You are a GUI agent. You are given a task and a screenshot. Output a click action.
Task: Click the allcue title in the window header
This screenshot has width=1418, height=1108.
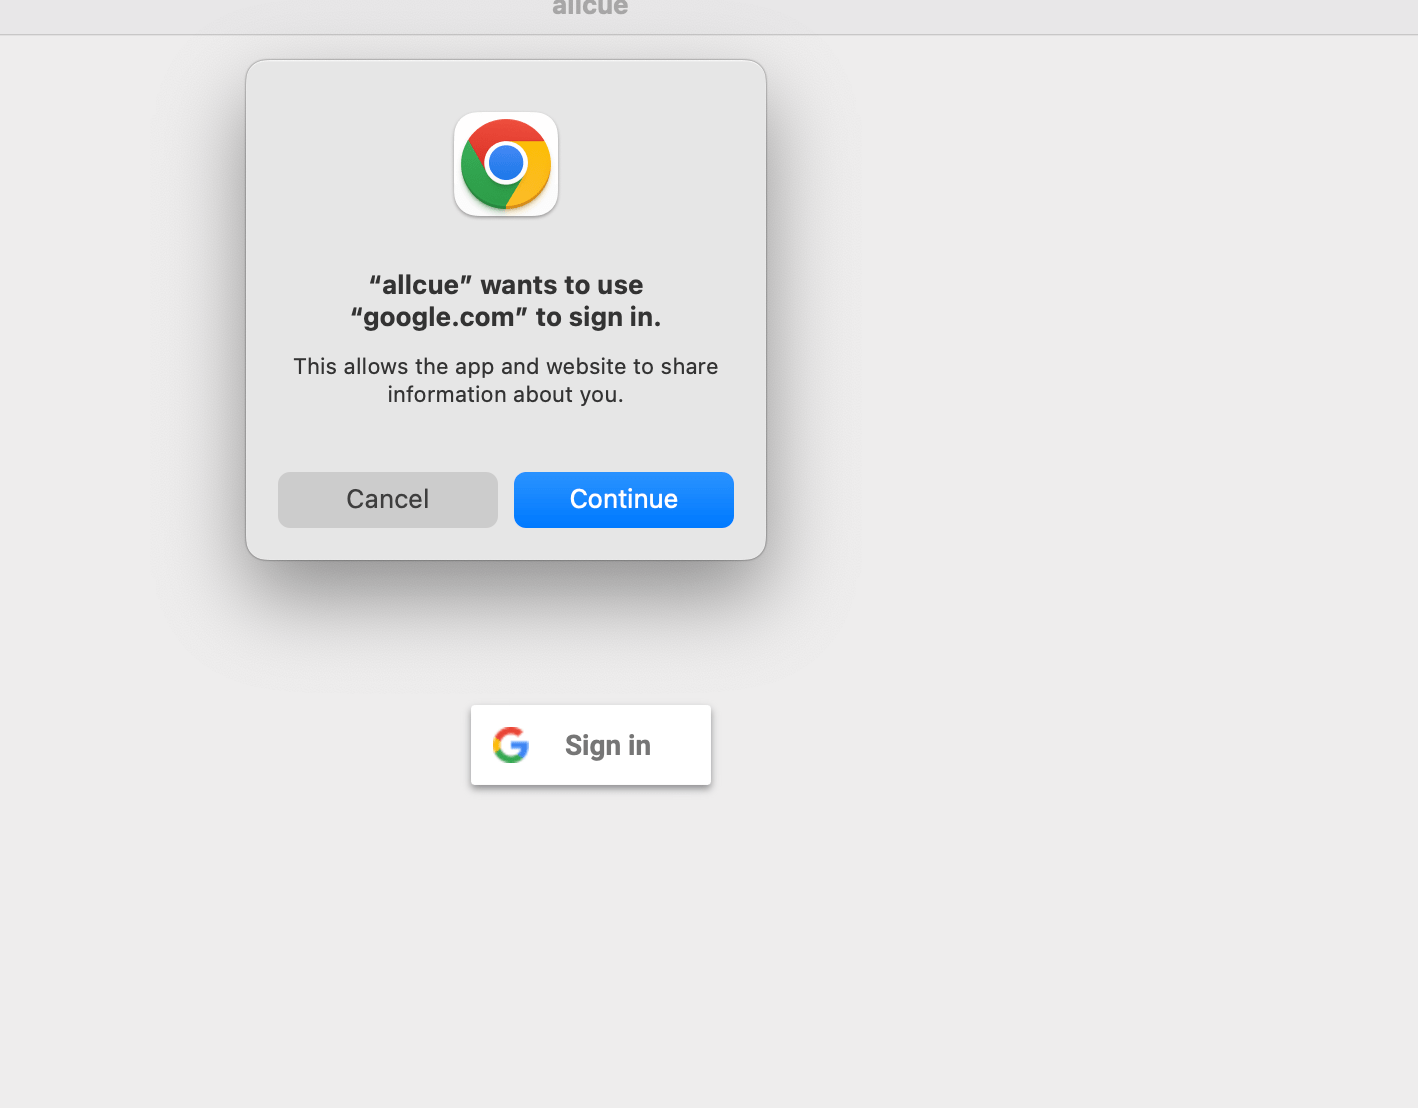coord(590,8)
